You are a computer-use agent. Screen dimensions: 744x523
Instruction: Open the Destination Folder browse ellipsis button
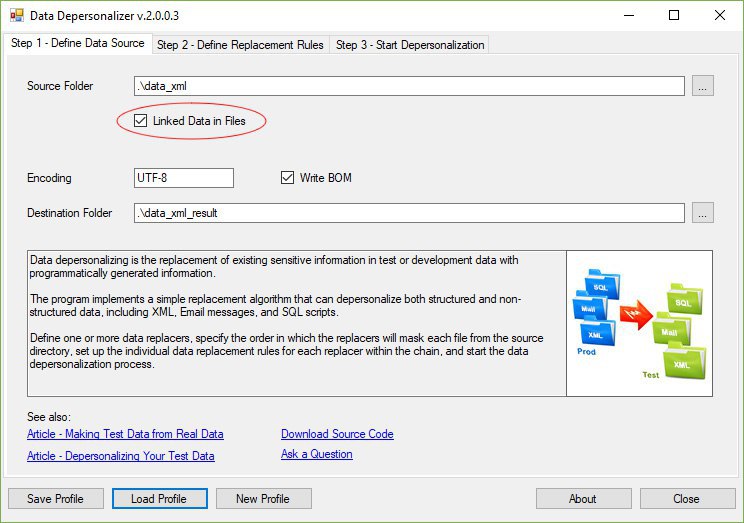click(702, 213)
